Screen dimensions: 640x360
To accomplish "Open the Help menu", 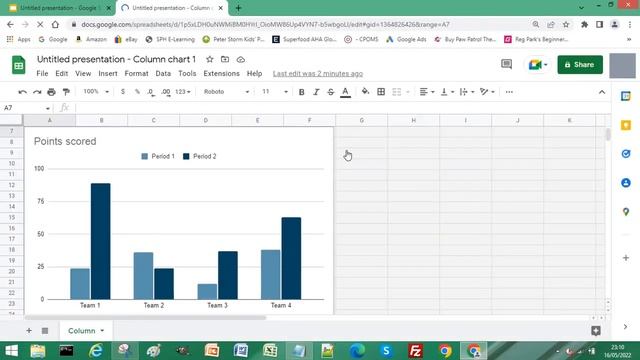I will (x=254, y=73).
